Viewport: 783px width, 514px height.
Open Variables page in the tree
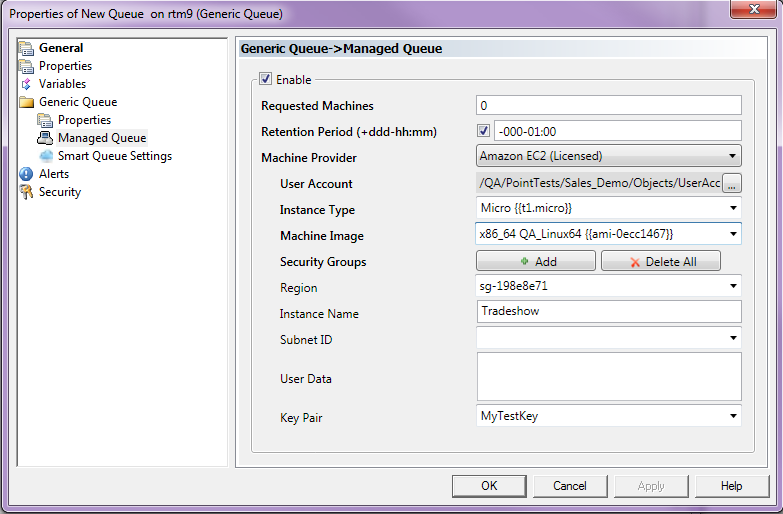coord(62,84)
